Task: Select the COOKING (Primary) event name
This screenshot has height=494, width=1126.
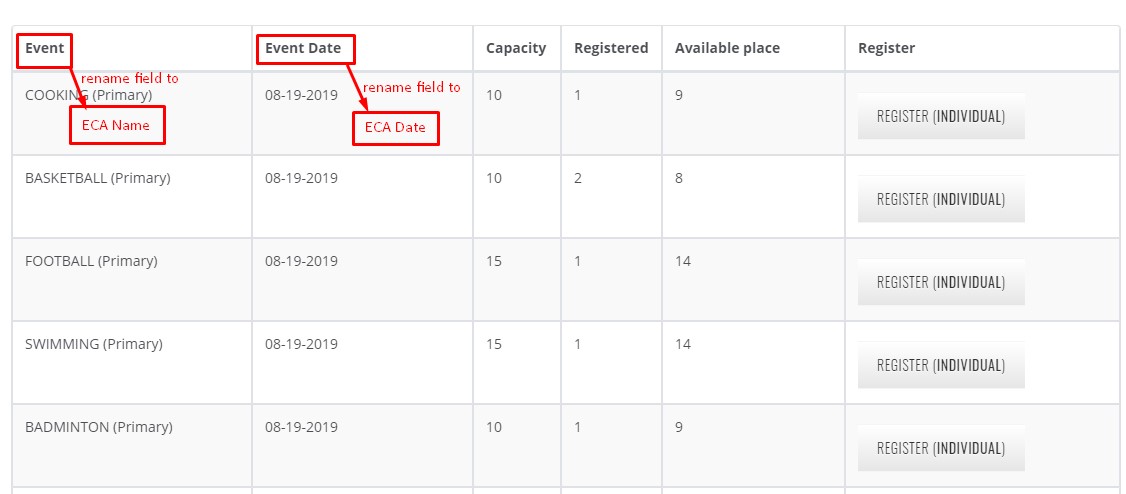Action: point(88,96)
